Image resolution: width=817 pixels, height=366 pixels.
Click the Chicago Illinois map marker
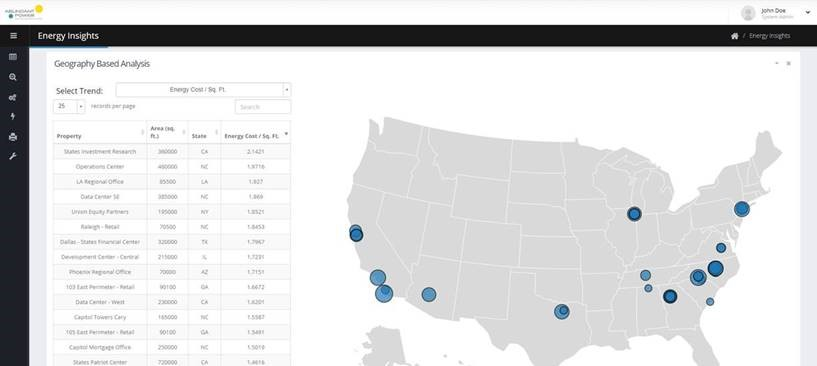click(634, 214)
